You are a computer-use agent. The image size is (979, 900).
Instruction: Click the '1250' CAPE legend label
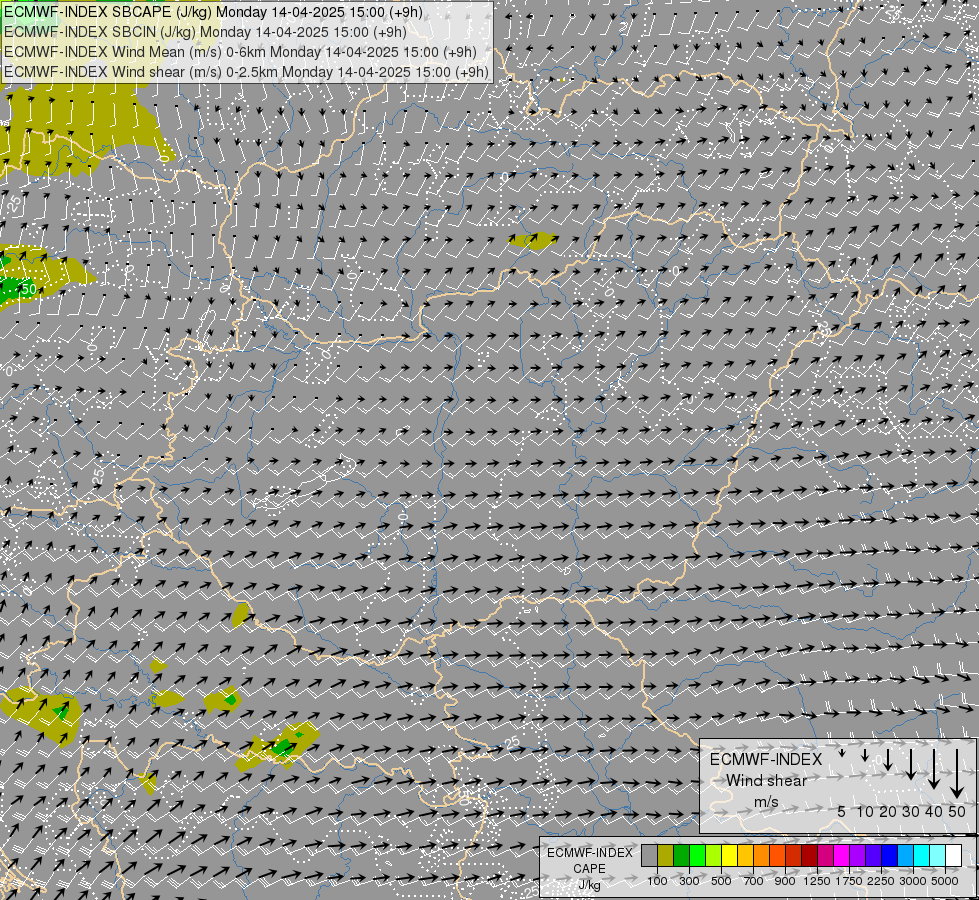817,881
